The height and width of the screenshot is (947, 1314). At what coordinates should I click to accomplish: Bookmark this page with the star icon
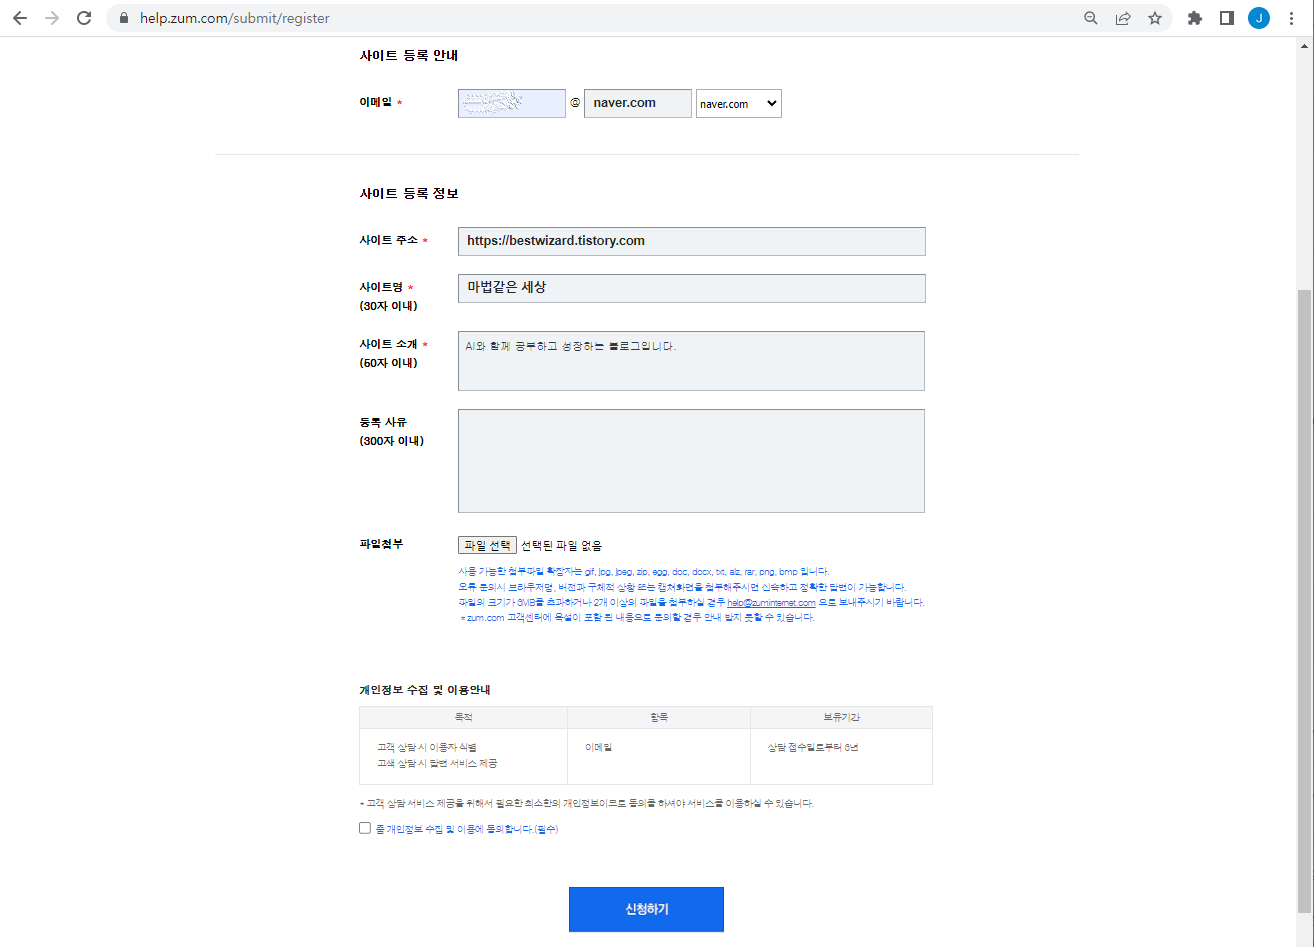coord(1155,17)
